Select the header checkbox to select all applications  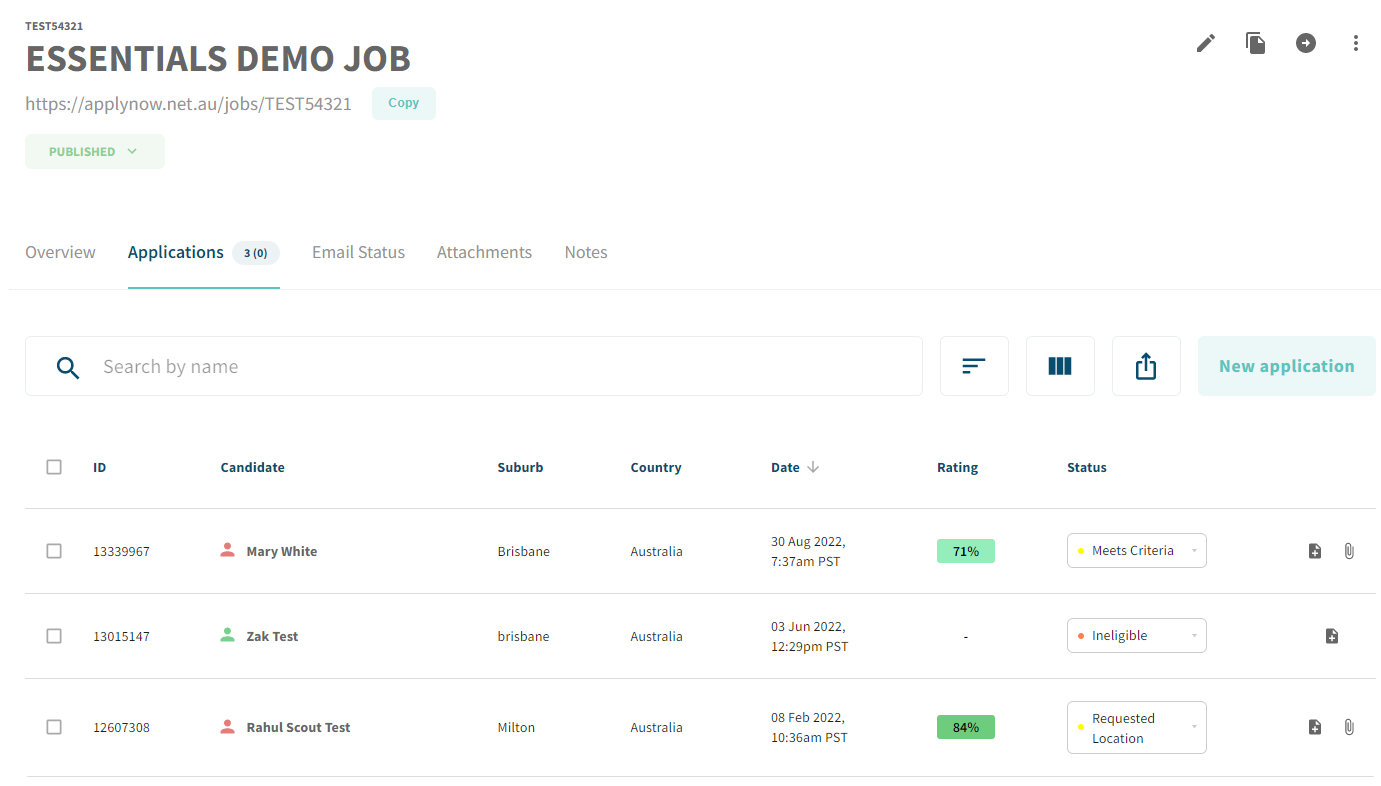pyautogui.click(x=54, y=467)
